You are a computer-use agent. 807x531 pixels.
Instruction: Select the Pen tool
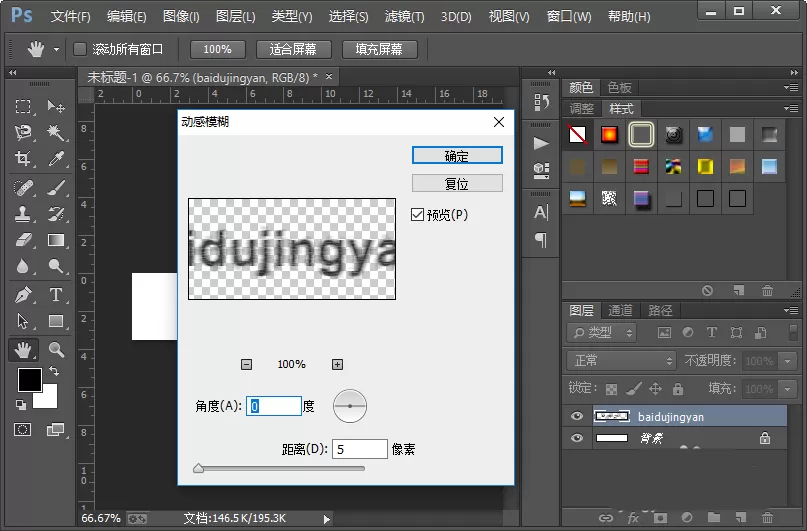23,295
